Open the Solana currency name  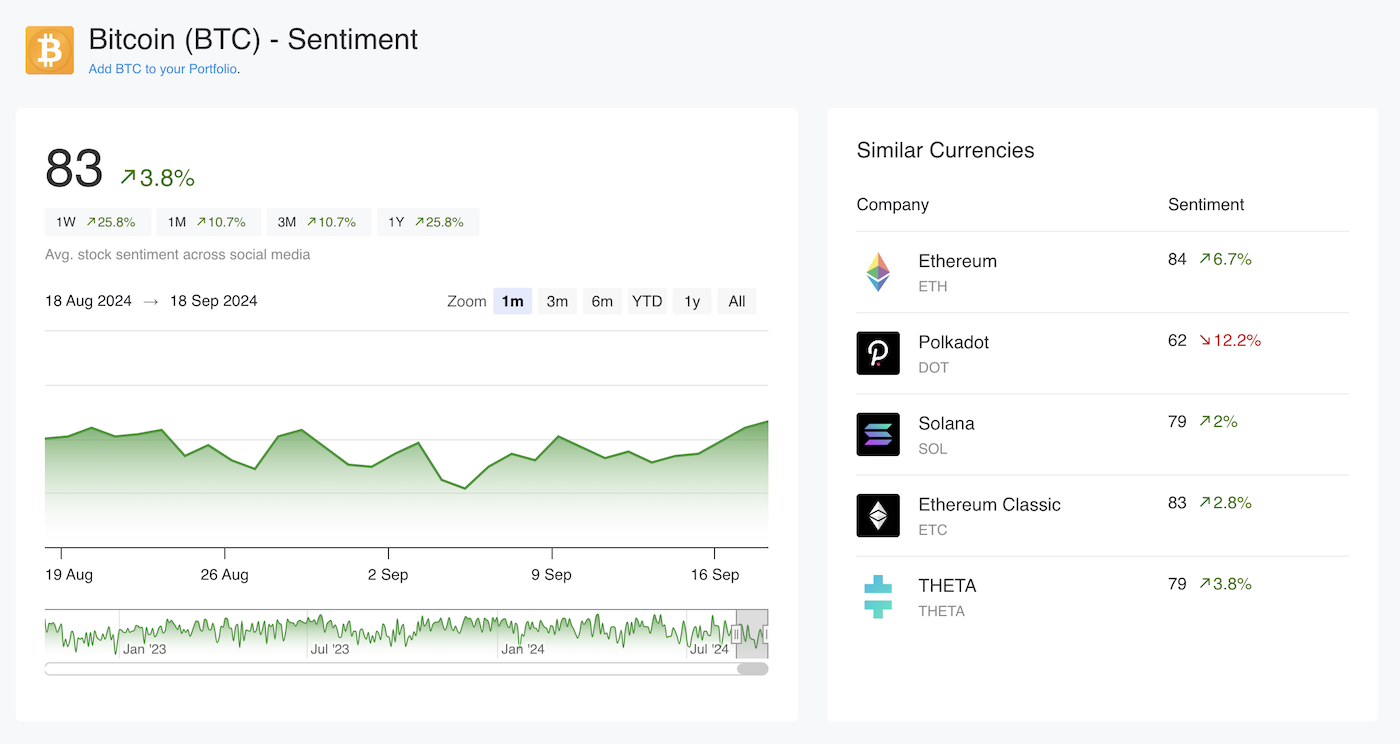pos(947,423)
